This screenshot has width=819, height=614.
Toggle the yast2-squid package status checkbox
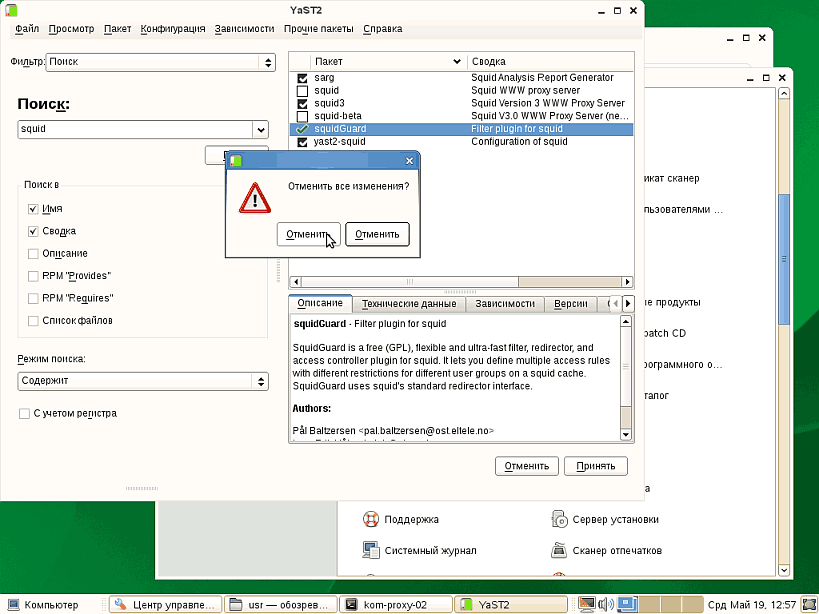[x=302, y=142]
